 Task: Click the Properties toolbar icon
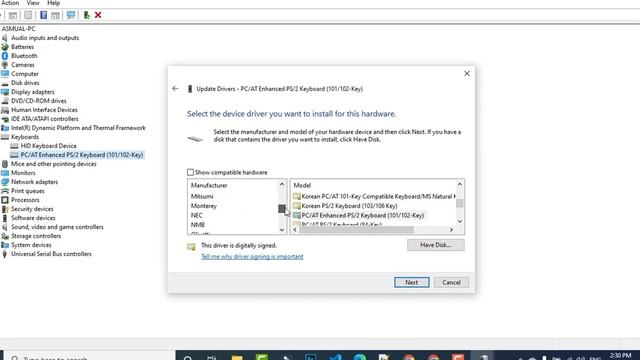pos(28,16)
